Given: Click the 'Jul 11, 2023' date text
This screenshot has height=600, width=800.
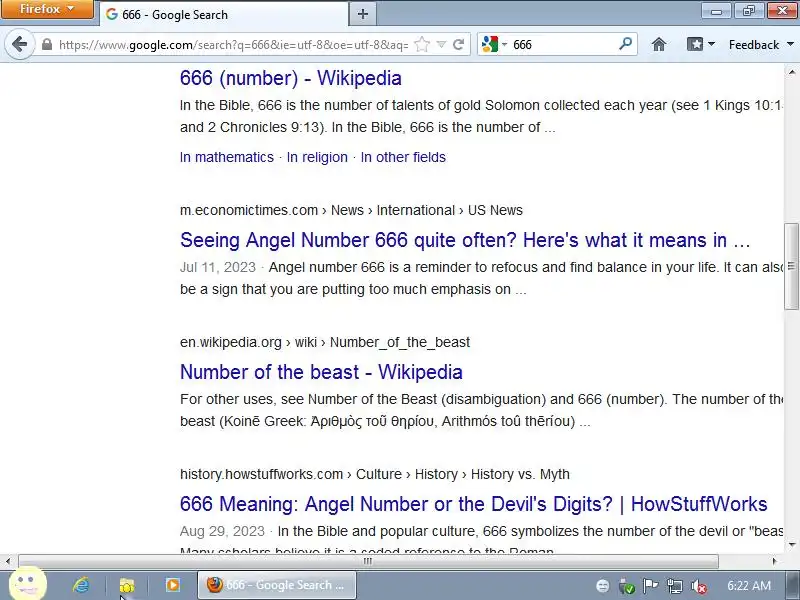Looking at the screenshot, I should (217, 267).
